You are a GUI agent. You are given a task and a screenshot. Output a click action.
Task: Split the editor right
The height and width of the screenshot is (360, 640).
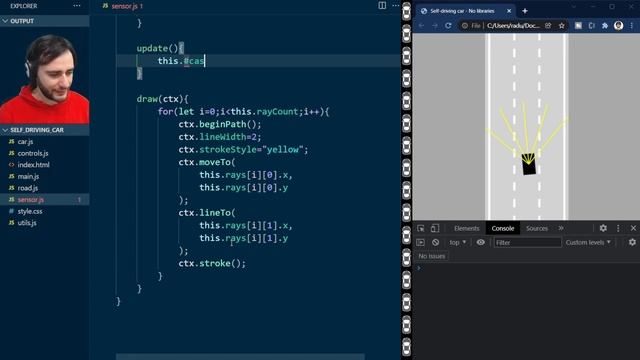(x=382, y=5)
